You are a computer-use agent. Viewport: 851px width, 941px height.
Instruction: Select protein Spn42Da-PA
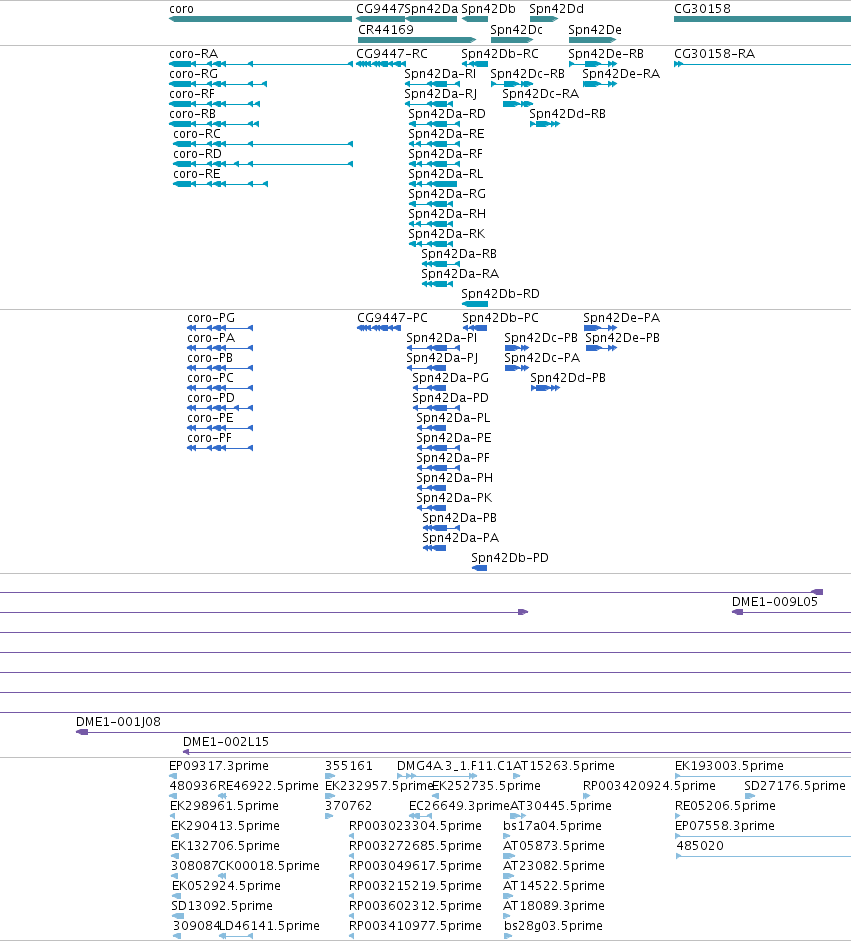435,548
